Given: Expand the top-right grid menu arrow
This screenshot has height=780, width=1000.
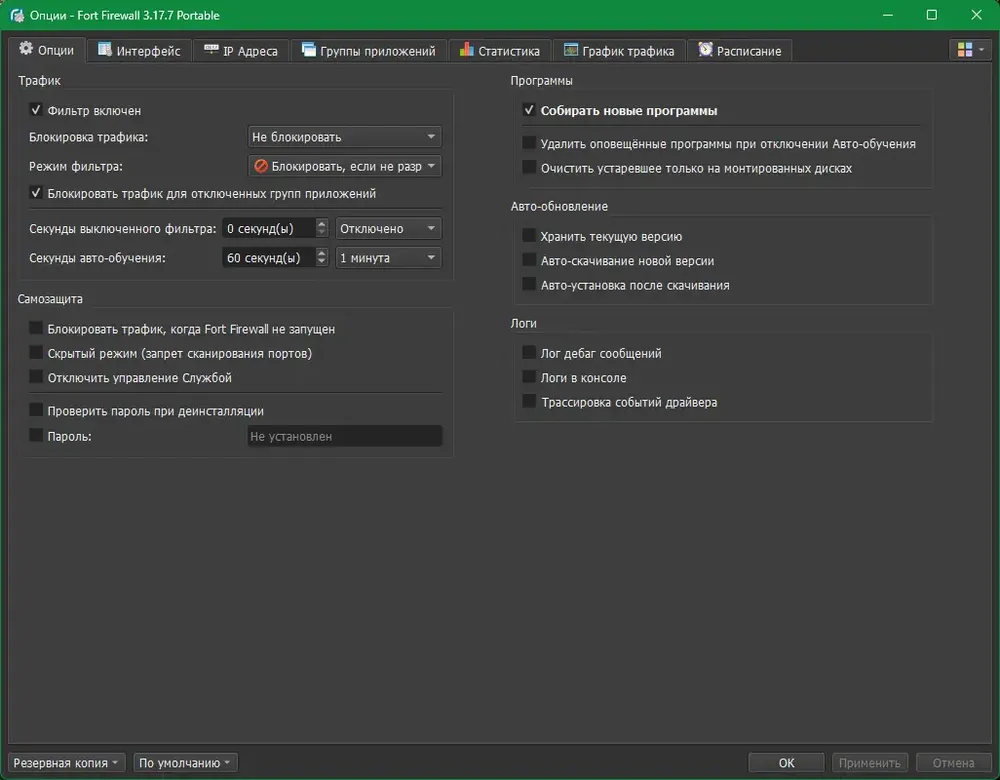Looking at the screenshot, I should click(982, 49).
